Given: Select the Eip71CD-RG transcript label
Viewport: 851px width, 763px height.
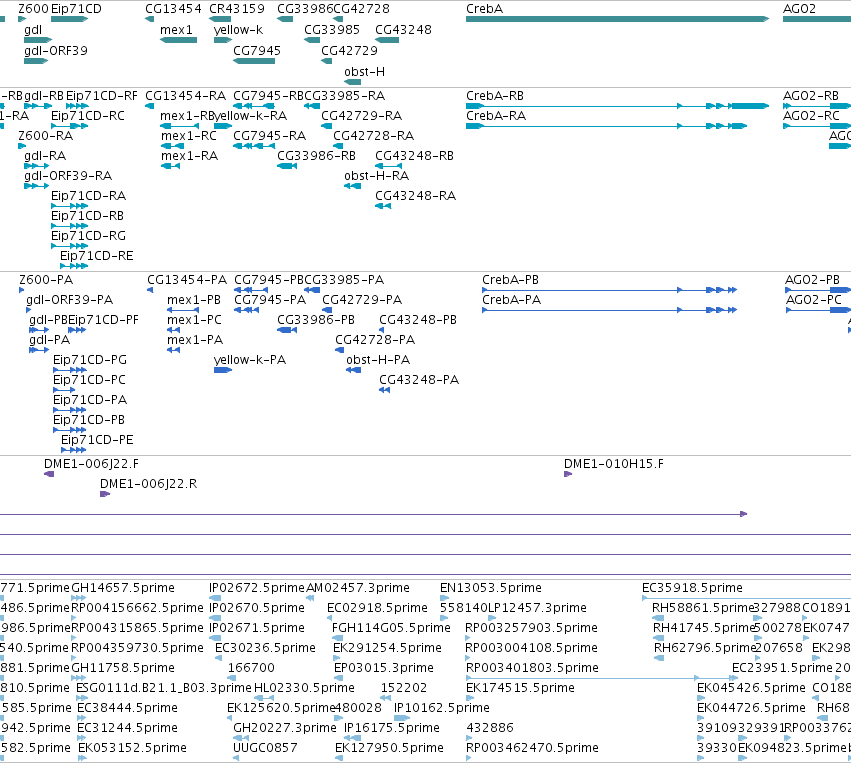Looking at the screenshot, I should (x=88, y=236).
